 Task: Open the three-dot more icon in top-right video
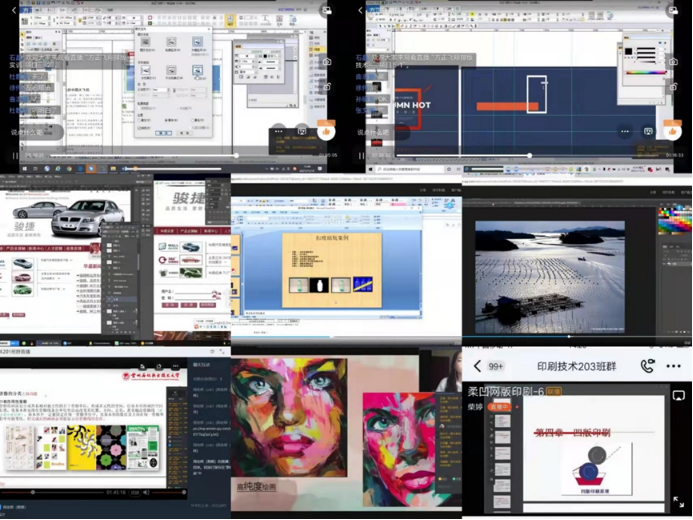coord(625,131)
